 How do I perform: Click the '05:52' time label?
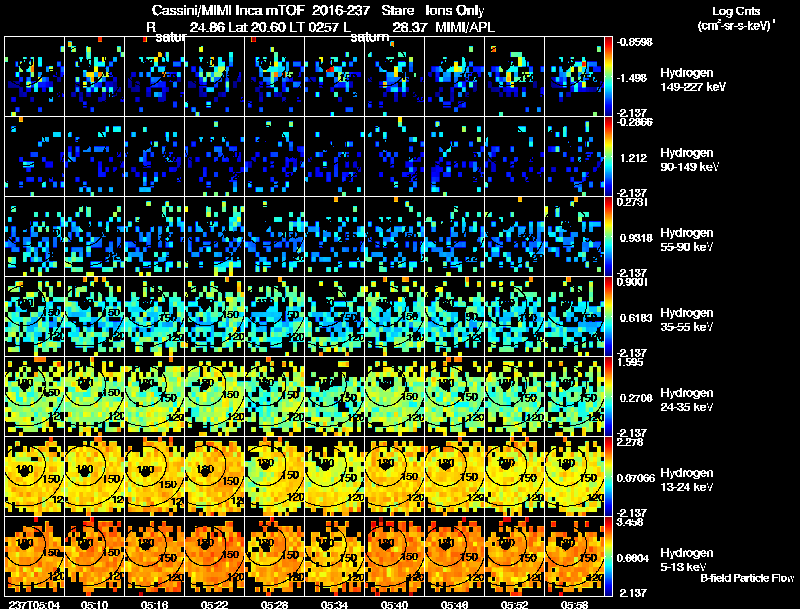click(x=514, y=604)
